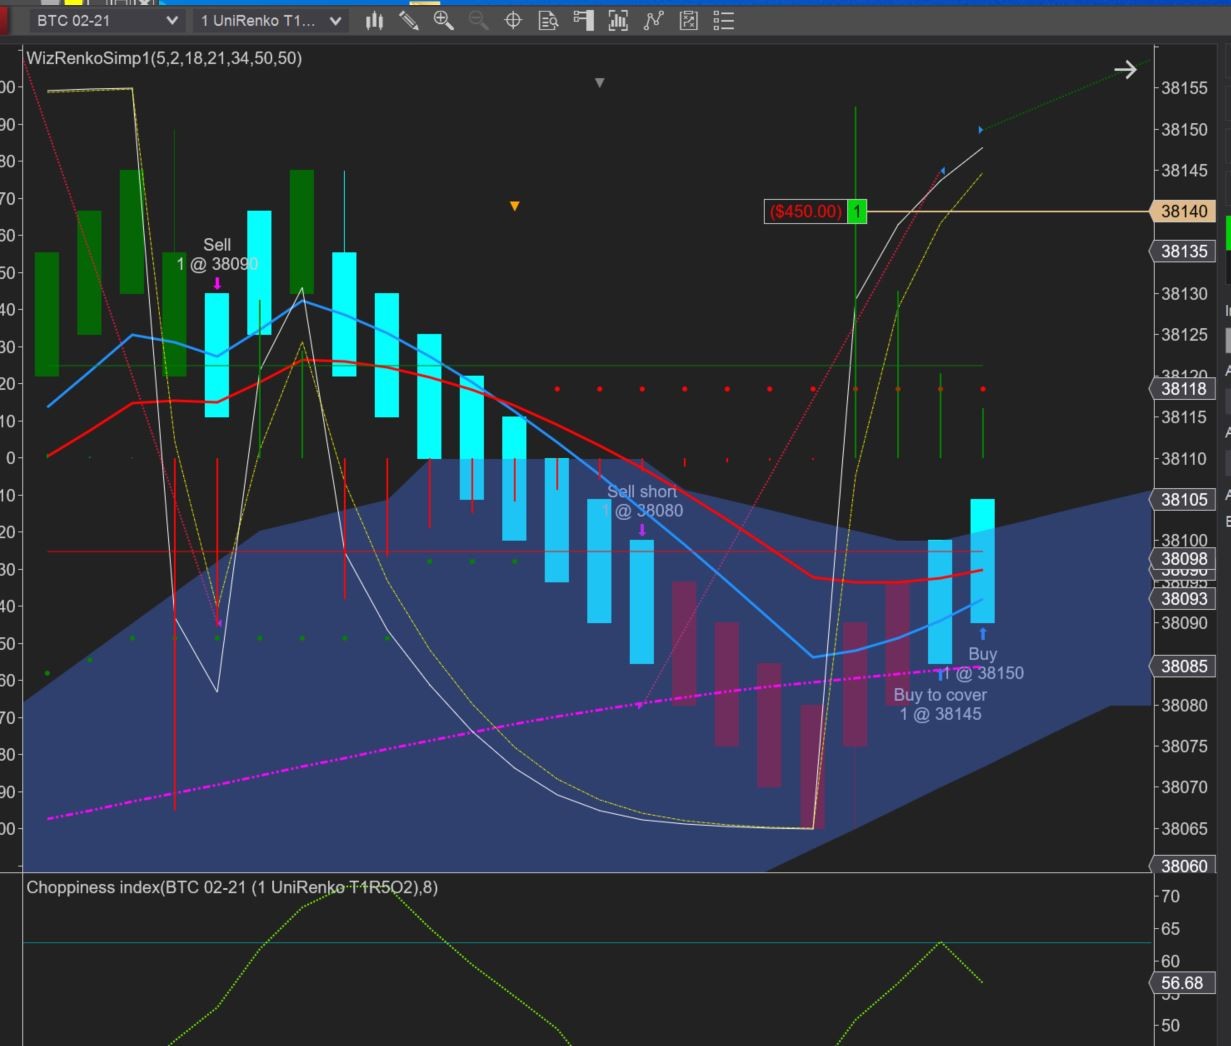This screenshot has width=1231, height=1046.
Task: Click the white right-arrow scroll icon
Action: pos(1125,69)
